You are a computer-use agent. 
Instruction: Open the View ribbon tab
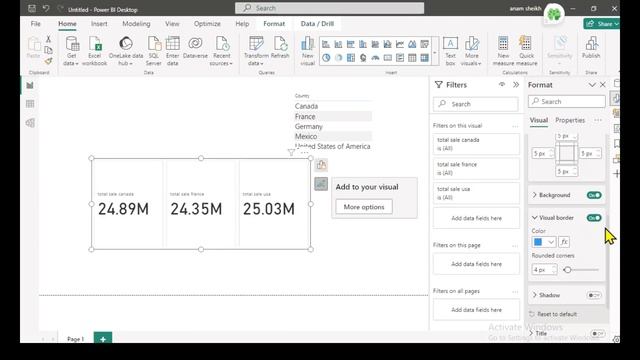click(172, 24)
